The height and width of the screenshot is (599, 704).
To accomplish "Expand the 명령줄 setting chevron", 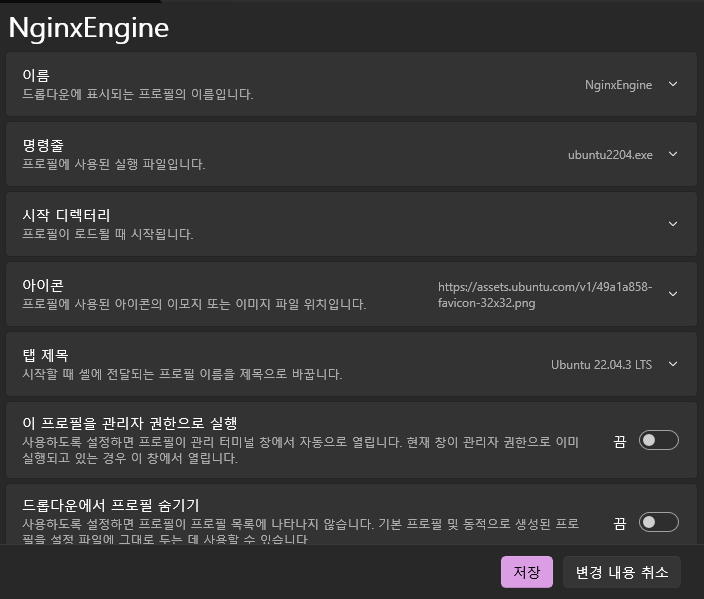I will tap(673, 154).
